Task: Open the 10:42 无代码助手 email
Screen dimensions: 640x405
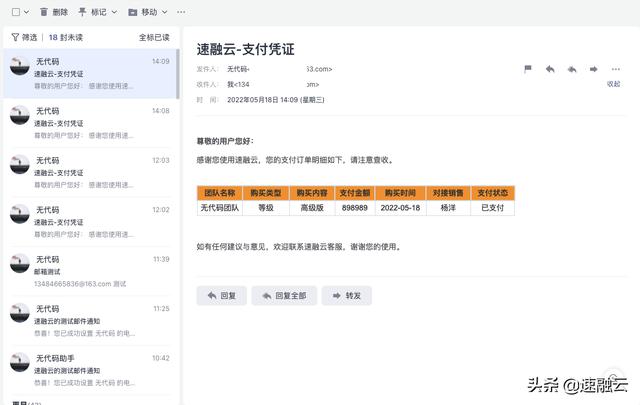Action: 90,370
